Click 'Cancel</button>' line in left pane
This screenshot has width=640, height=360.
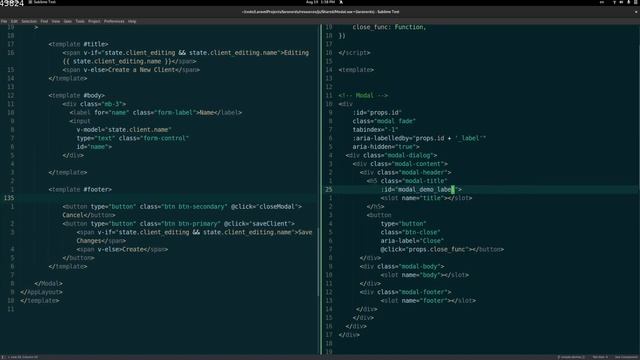(89, 215)
